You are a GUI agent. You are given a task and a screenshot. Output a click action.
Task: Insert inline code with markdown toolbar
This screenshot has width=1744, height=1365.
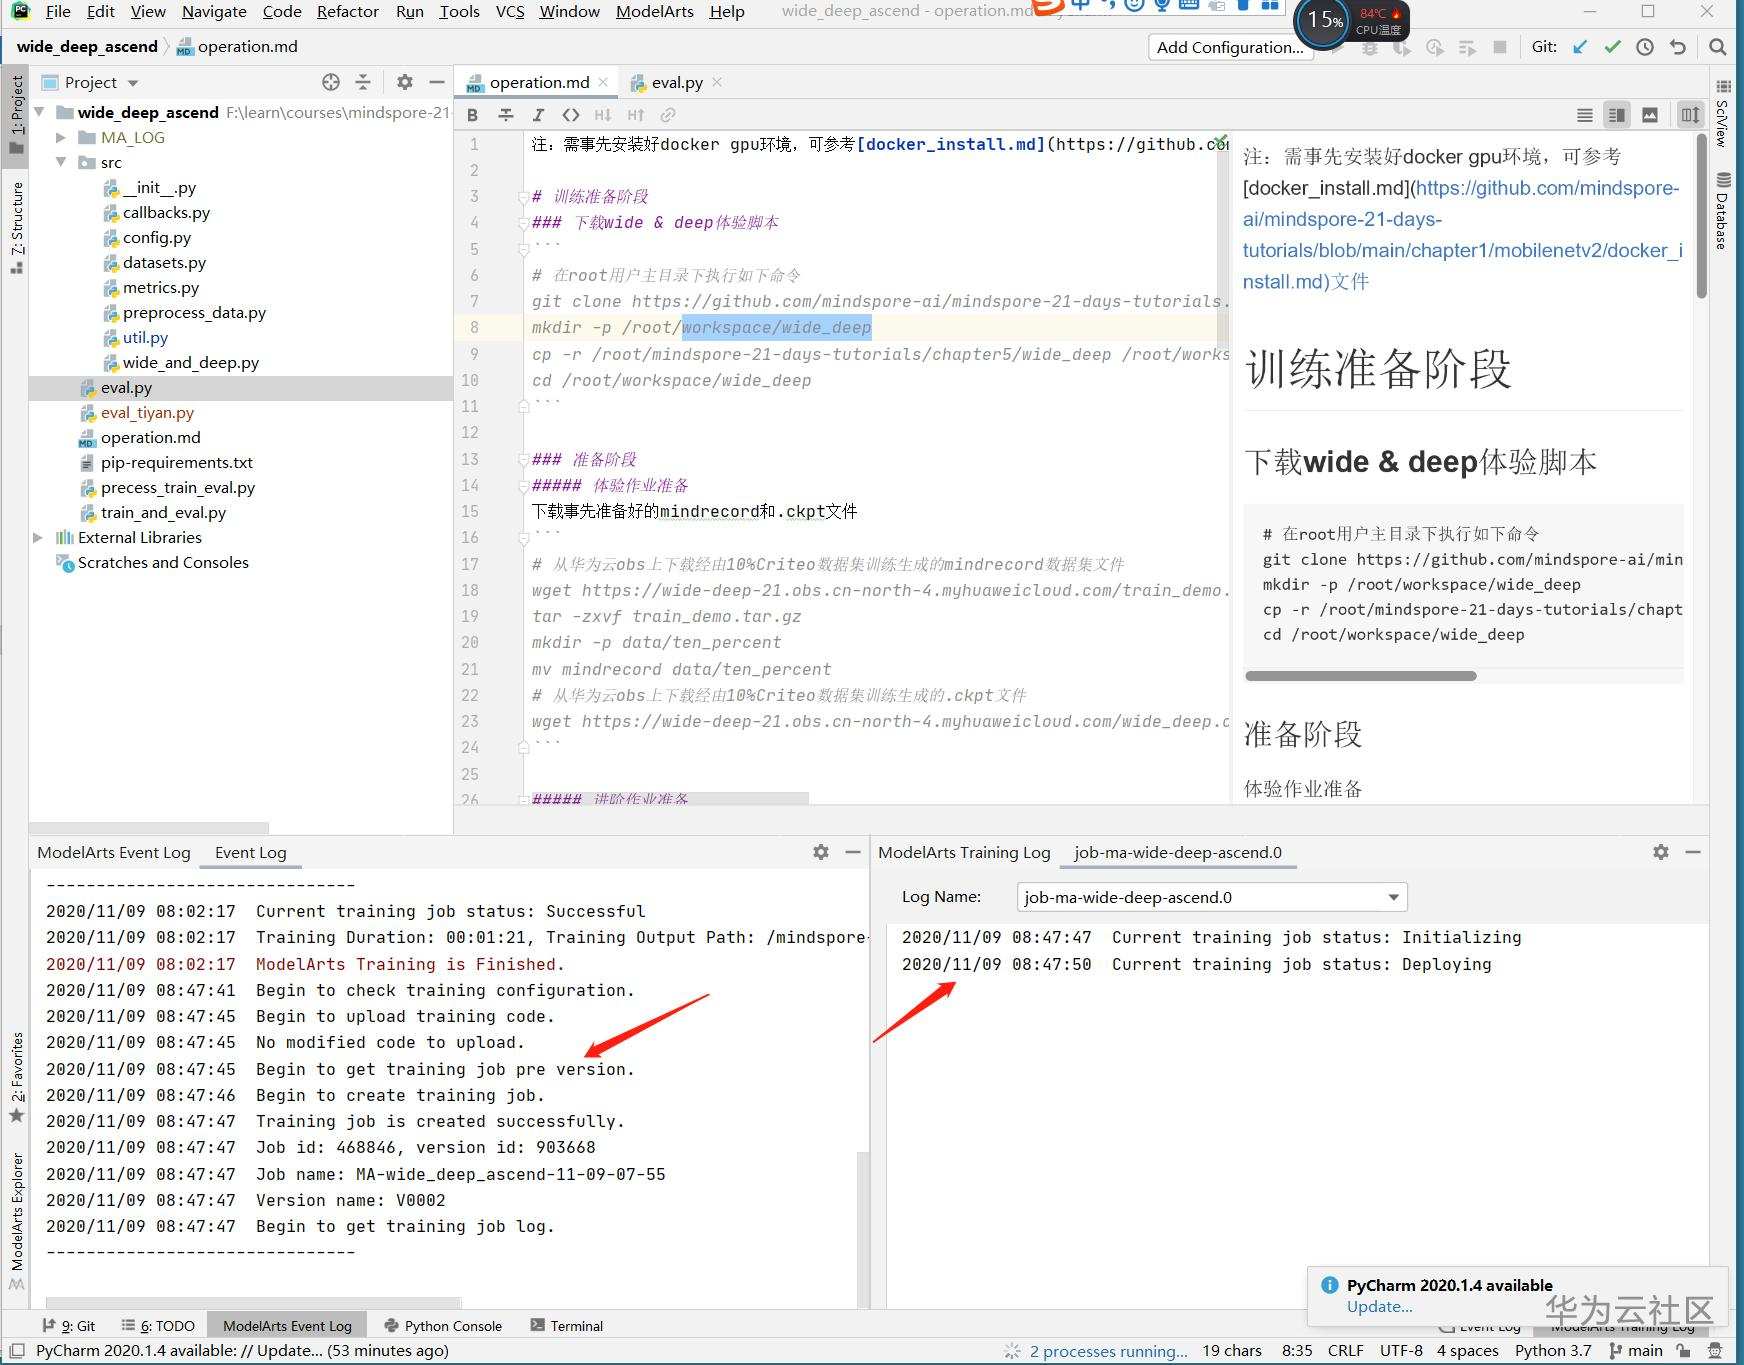point(571,115)
